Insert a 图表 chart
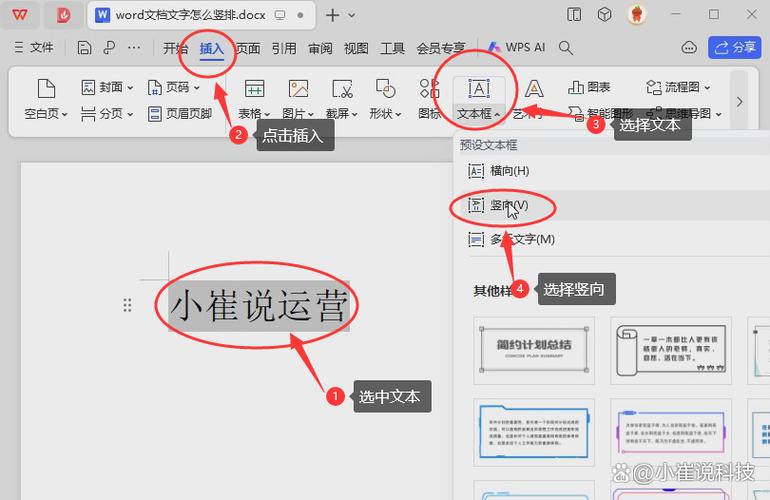 pyautogui.click(x=589, y=87)
